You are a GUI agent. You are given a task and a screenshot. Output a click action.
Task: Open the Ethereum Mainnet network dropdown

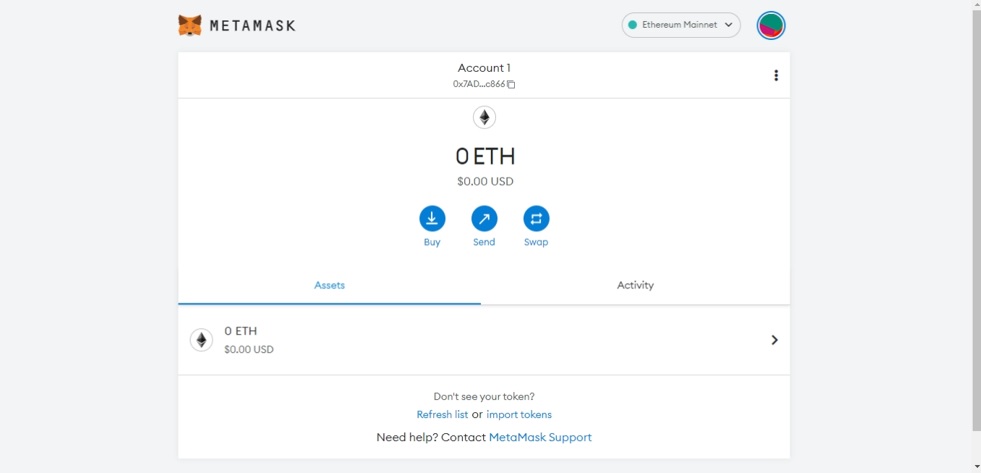click(681, 25)
